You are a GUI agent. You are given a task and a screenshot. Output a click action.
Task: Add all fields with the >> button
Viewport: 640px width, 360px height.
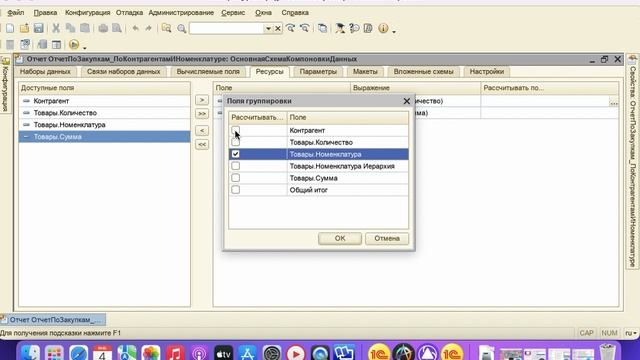(202, 113)
